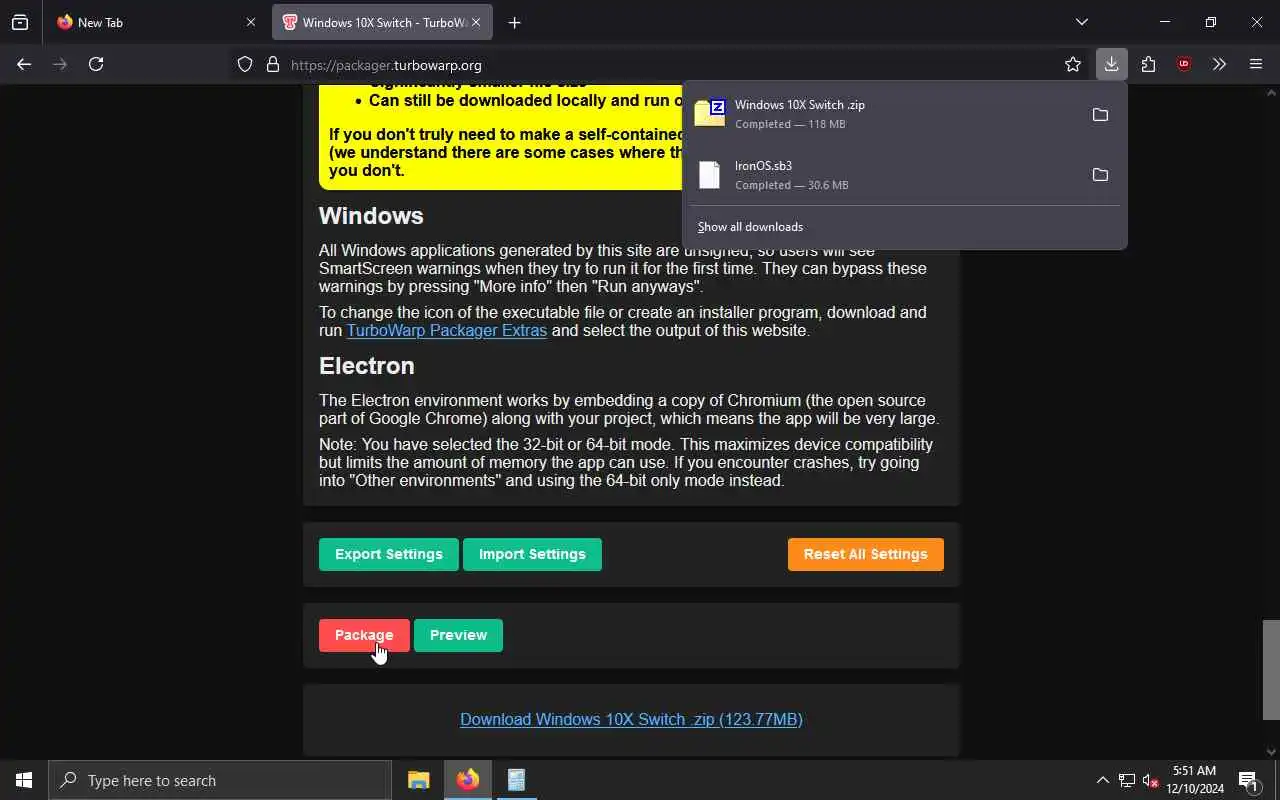Go forward one page
Image resolution: width=1280 pixels, height=800 pixels.
click(60, 64)
